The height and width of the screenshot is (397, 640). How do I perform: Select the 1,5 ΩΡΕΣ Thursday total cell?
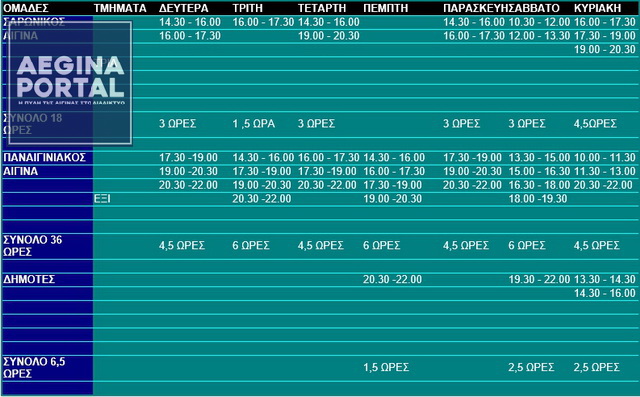coord(386,367)
